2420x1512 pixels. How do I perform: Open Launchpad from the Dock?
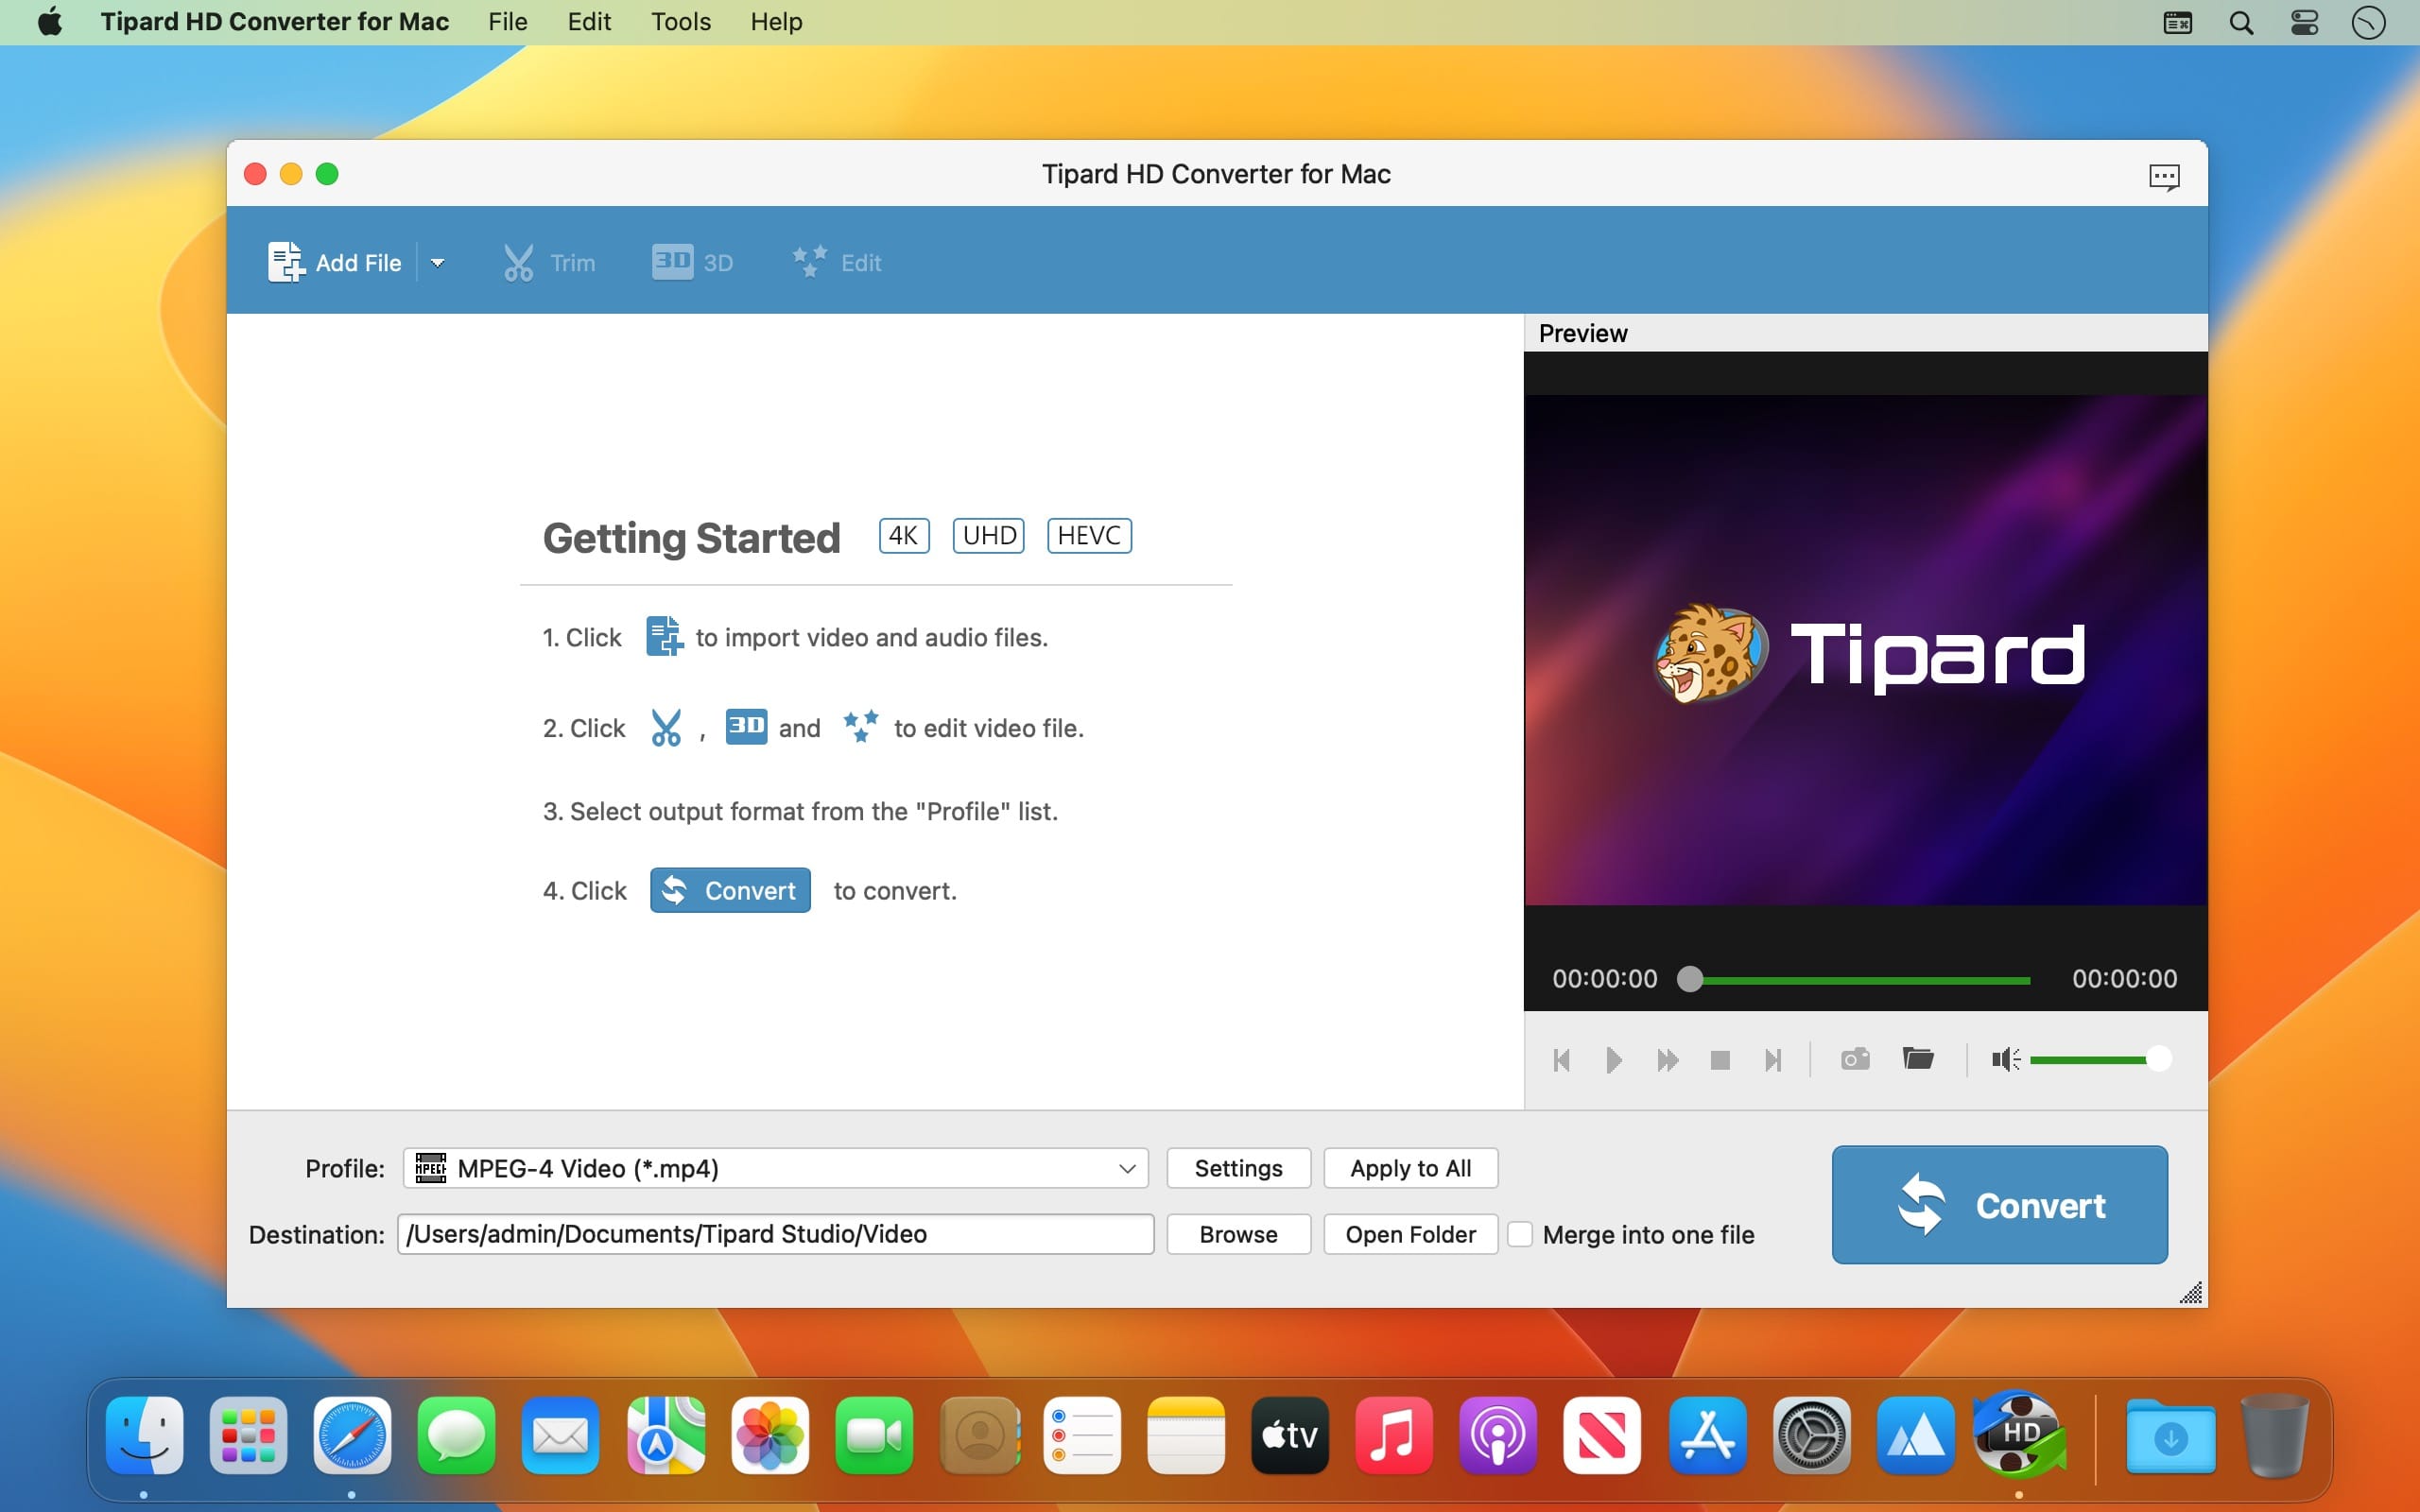tap(248, 1435)
